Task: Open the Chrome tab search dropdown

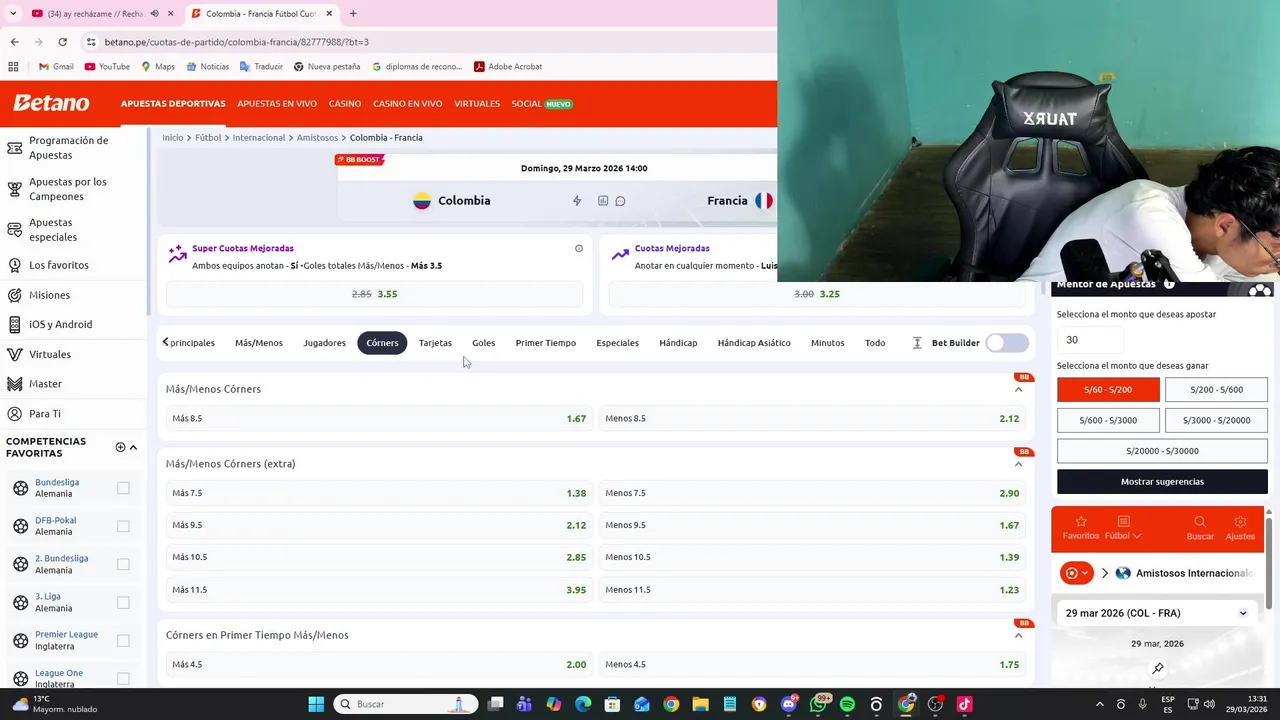Action: [x=13, y=13]
